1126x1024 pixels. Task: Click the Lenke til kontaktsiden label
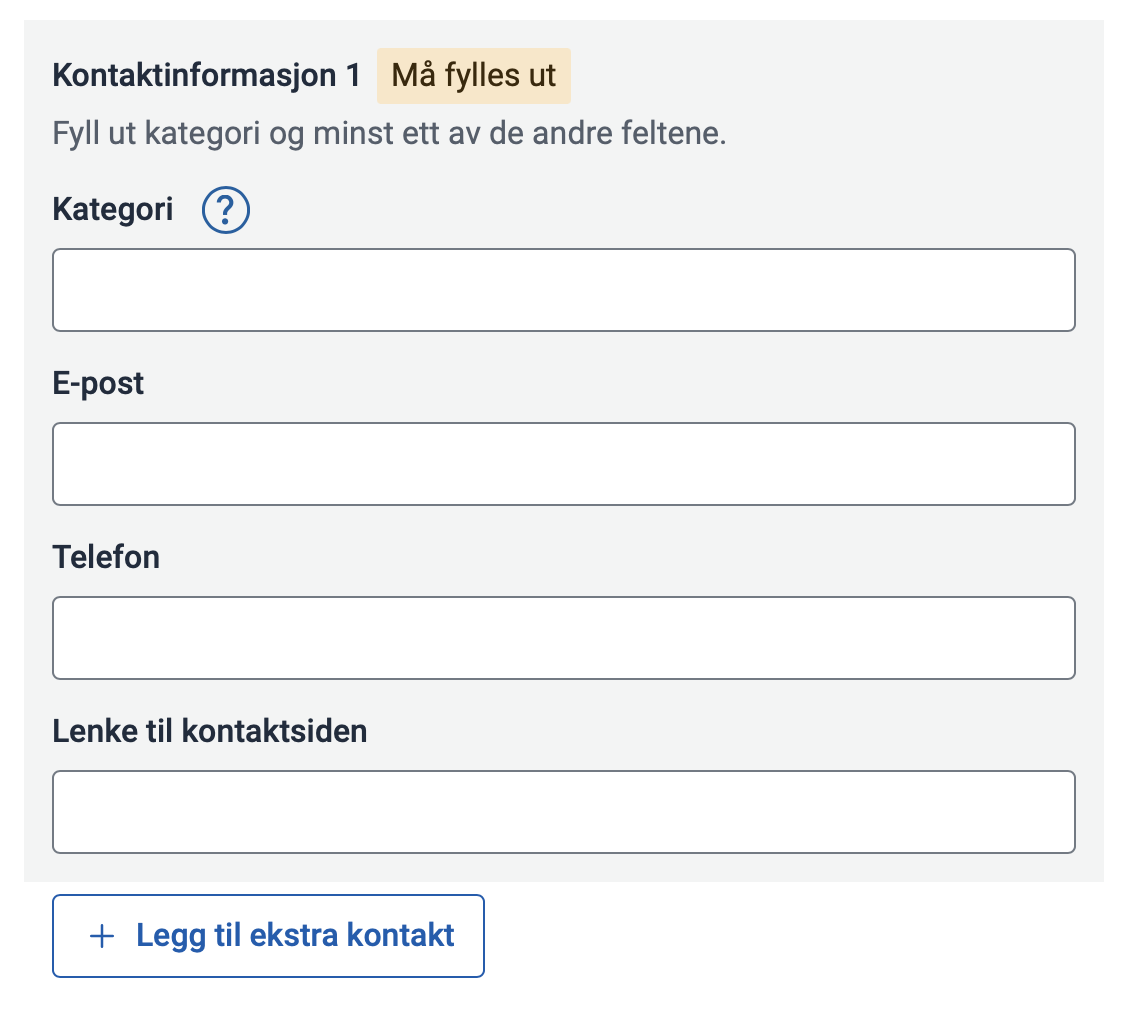tap(210, 731)
